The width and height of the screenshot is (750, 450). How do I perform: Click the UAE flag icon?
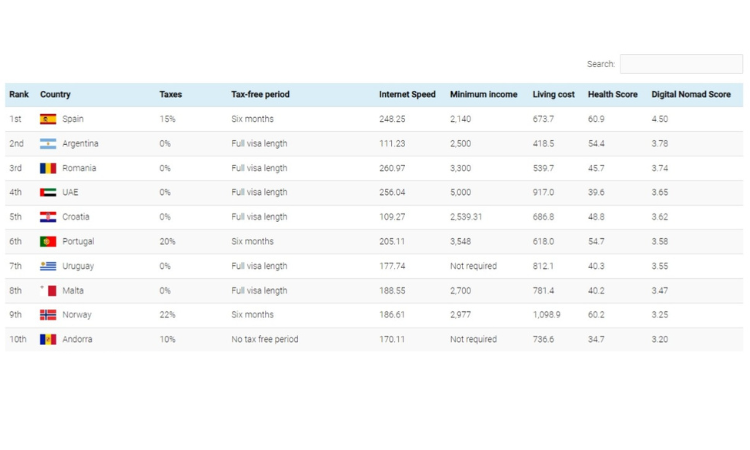coord(48,192)
